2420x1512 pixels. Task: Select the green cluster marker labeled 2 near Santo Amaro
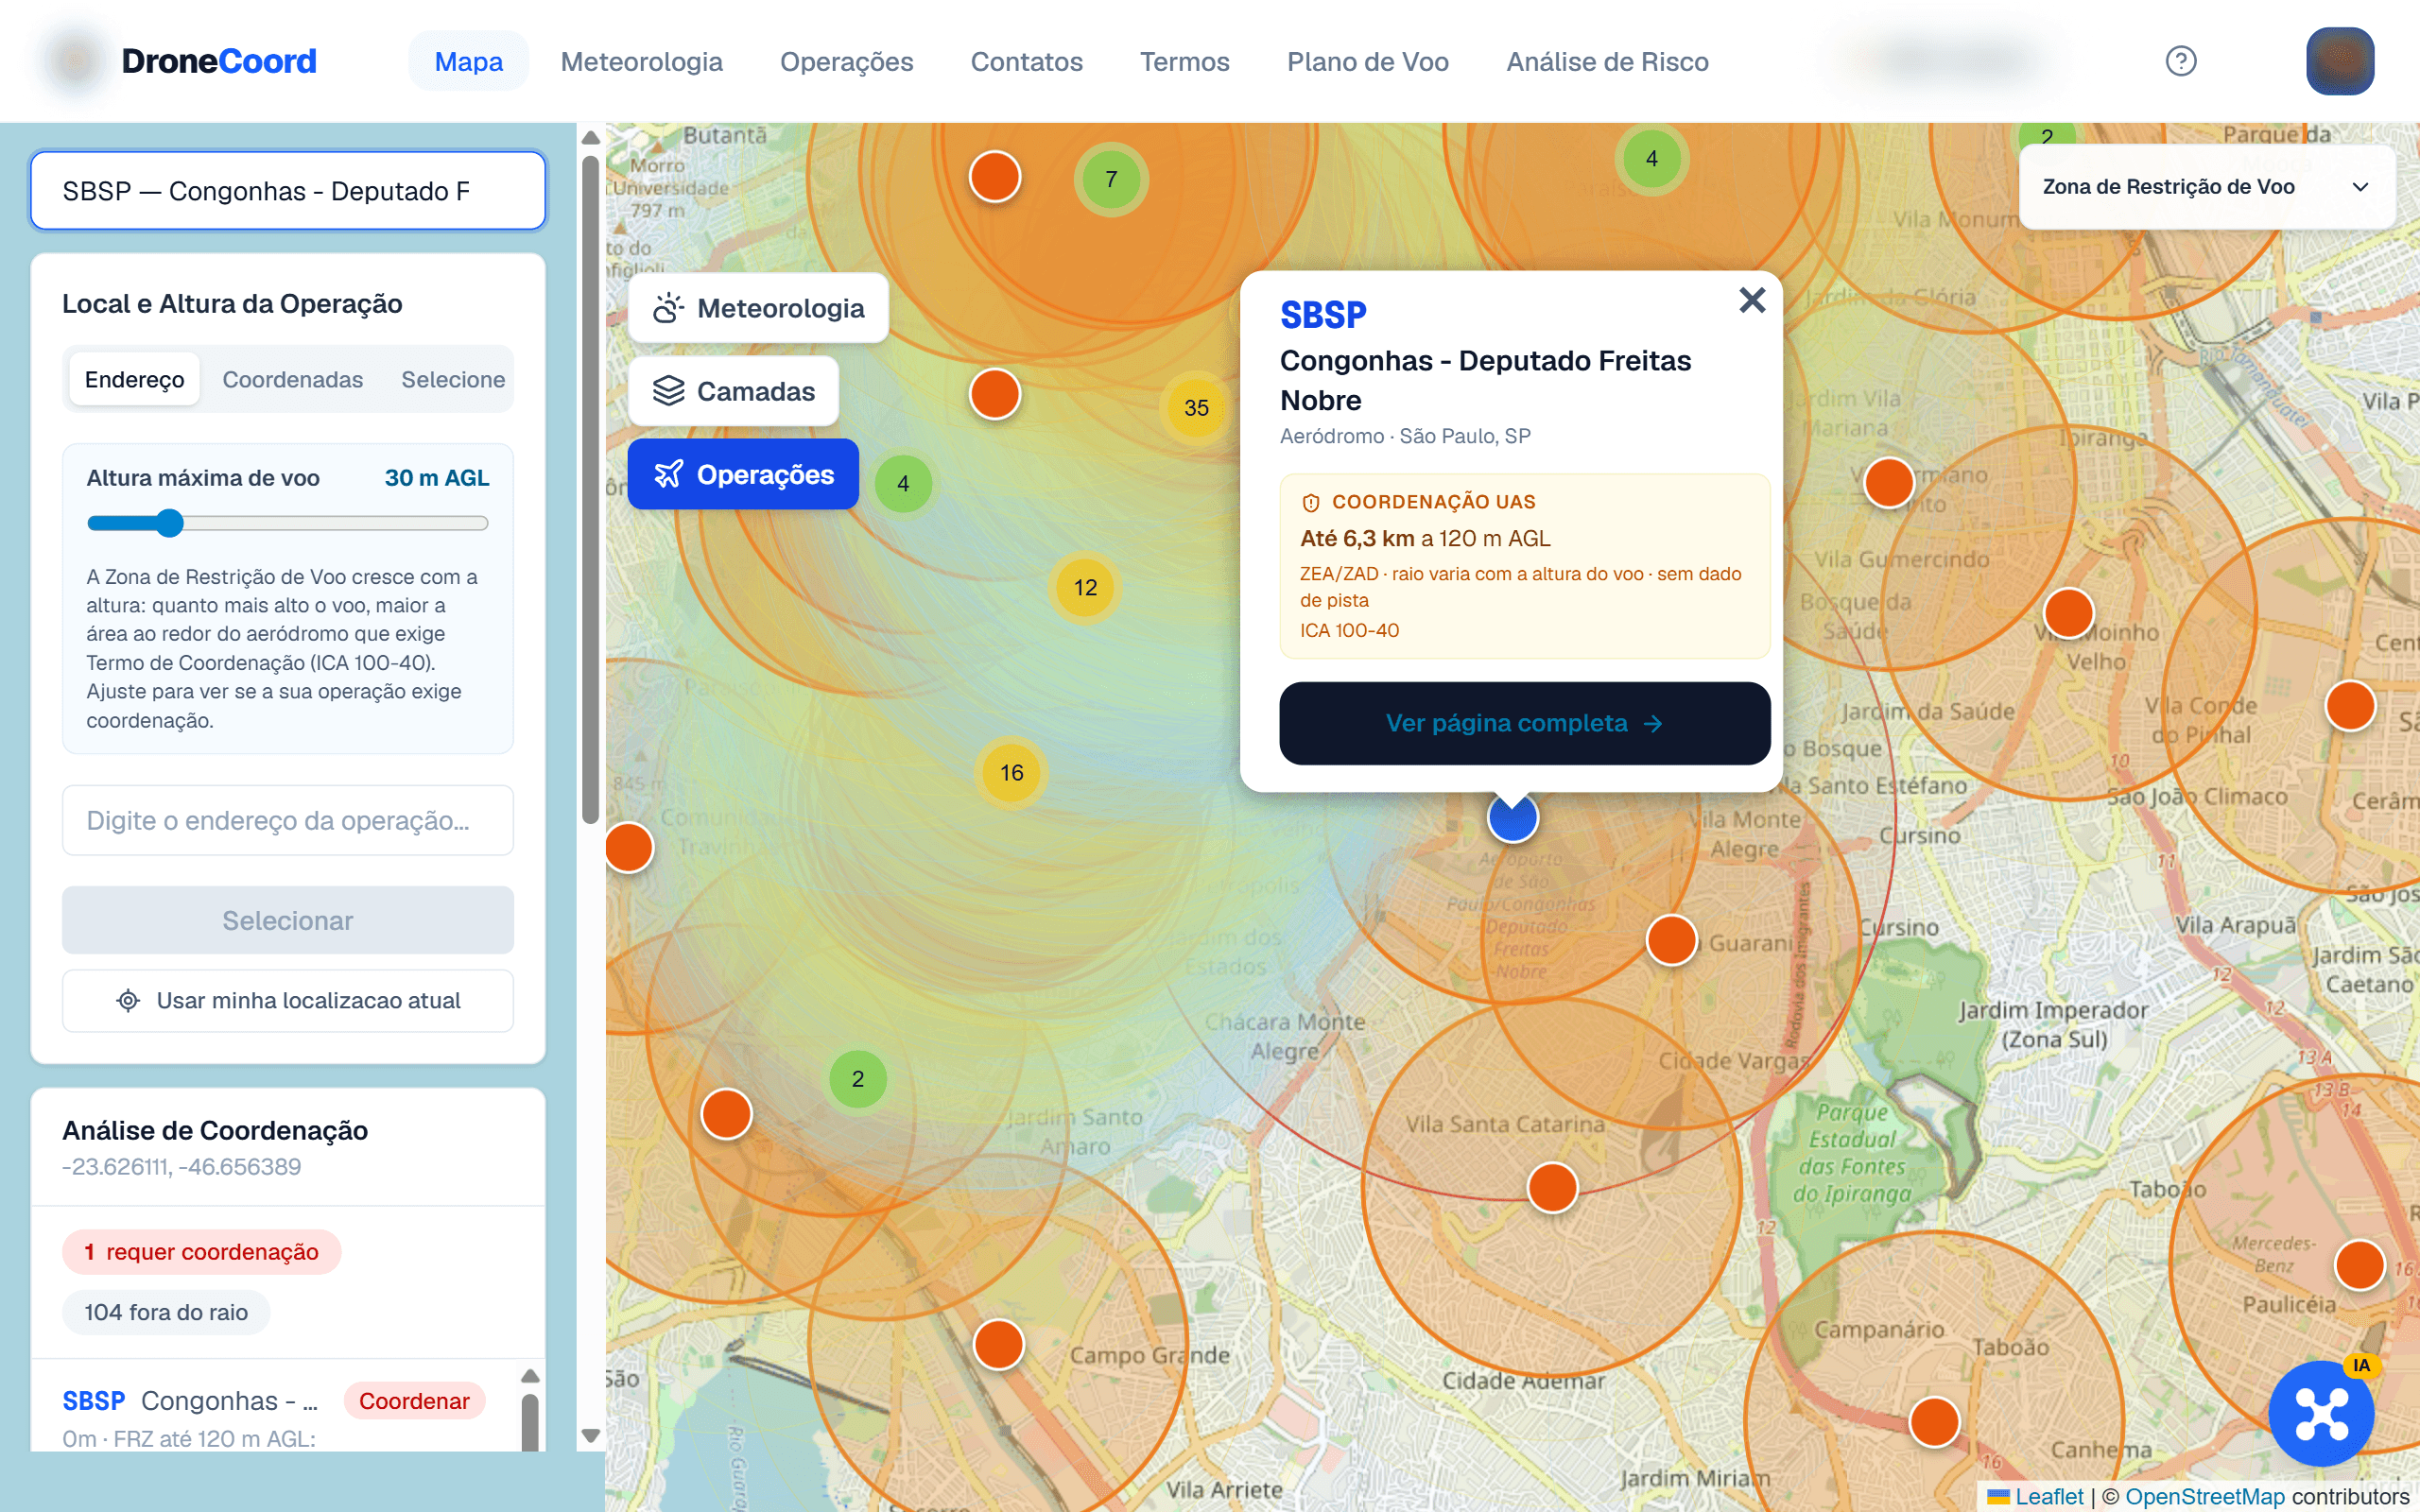tap(857, 1079)
